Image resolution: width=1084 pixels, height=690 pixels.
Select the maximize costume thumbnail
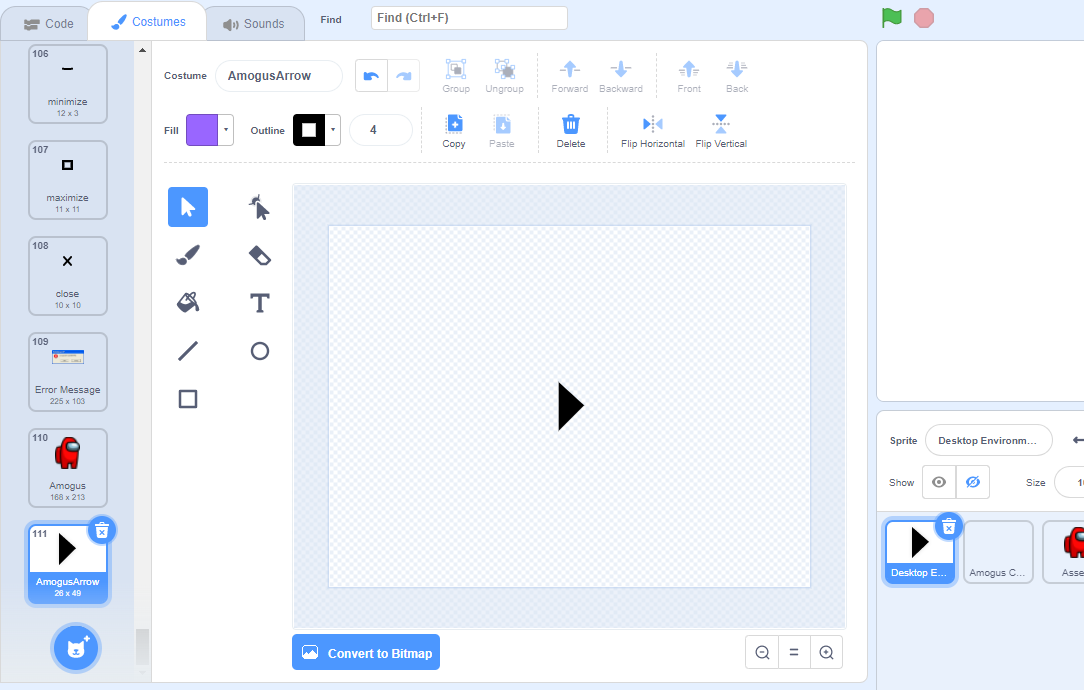[68, 180]
